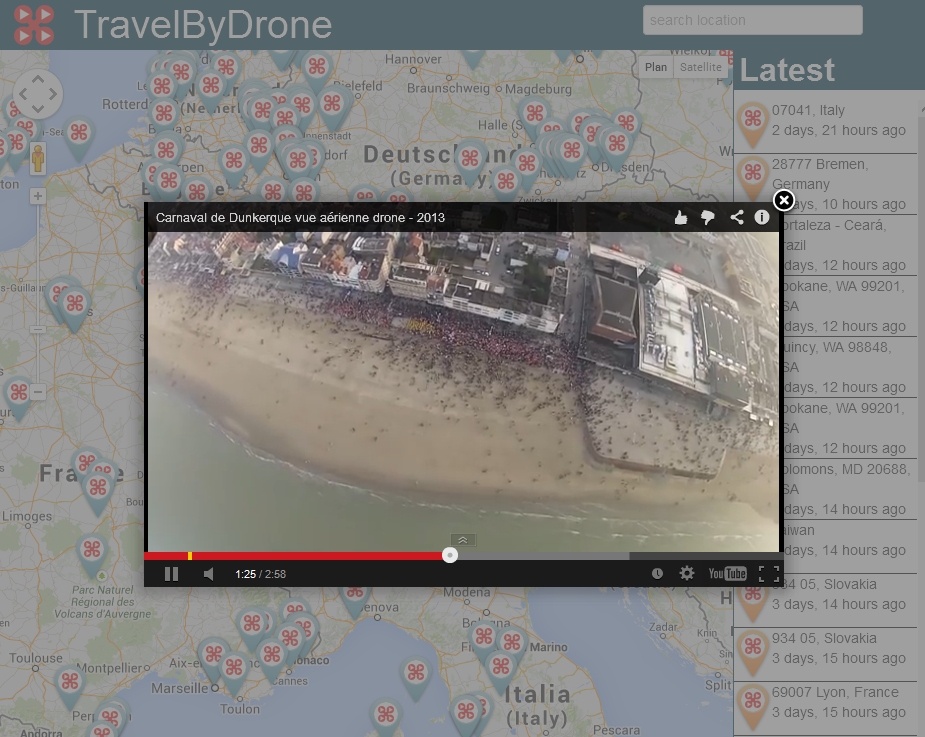Mute the video volume
Image resolution: width=925 pixels, height=737 pixels.
[208, 574]
